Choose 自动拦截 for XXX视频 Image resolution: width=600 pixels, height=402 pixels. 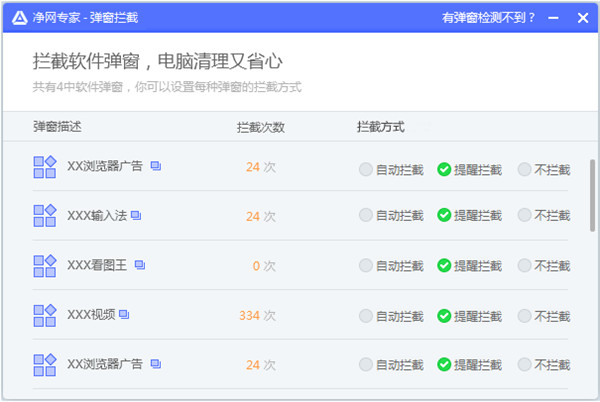(366, 316)
